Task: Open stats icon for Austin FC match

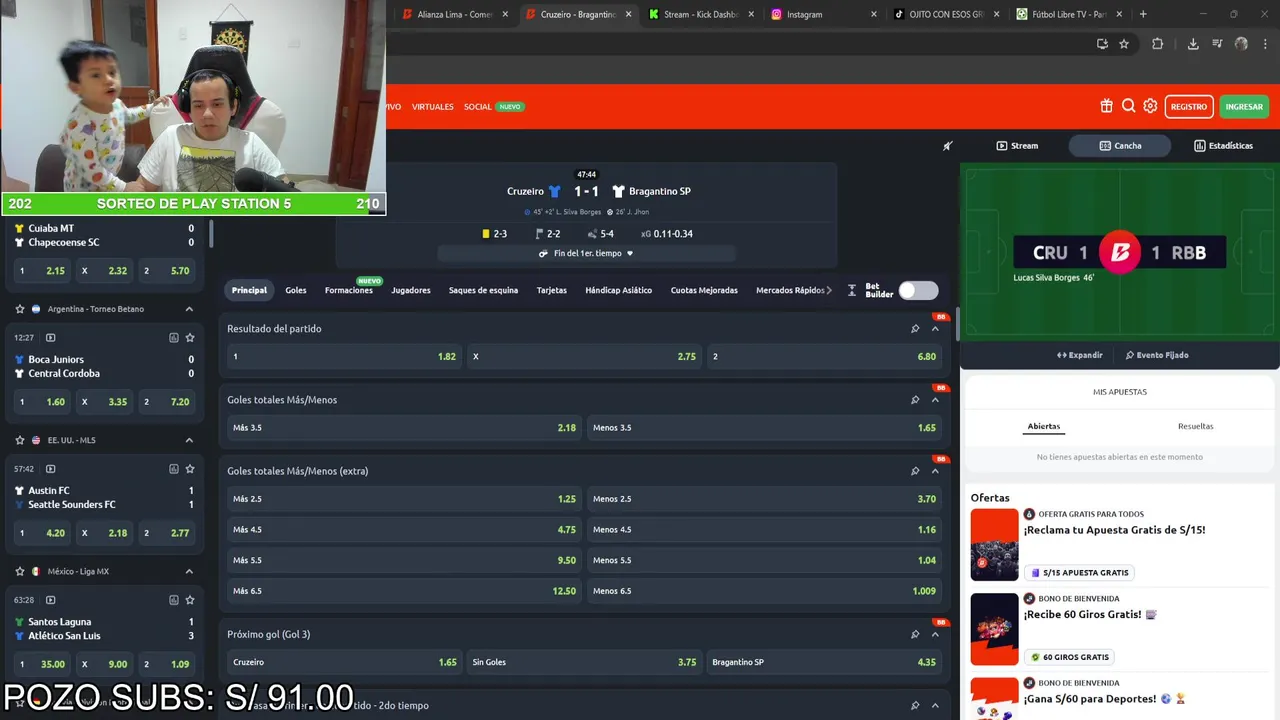Action: coord(173,469)
